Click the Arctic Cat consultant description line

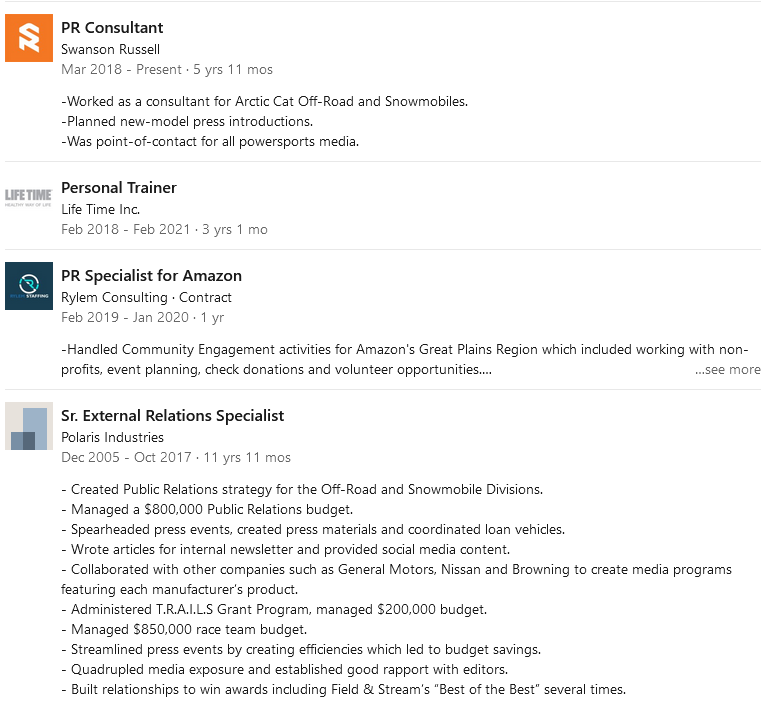(x=265, y=101)
